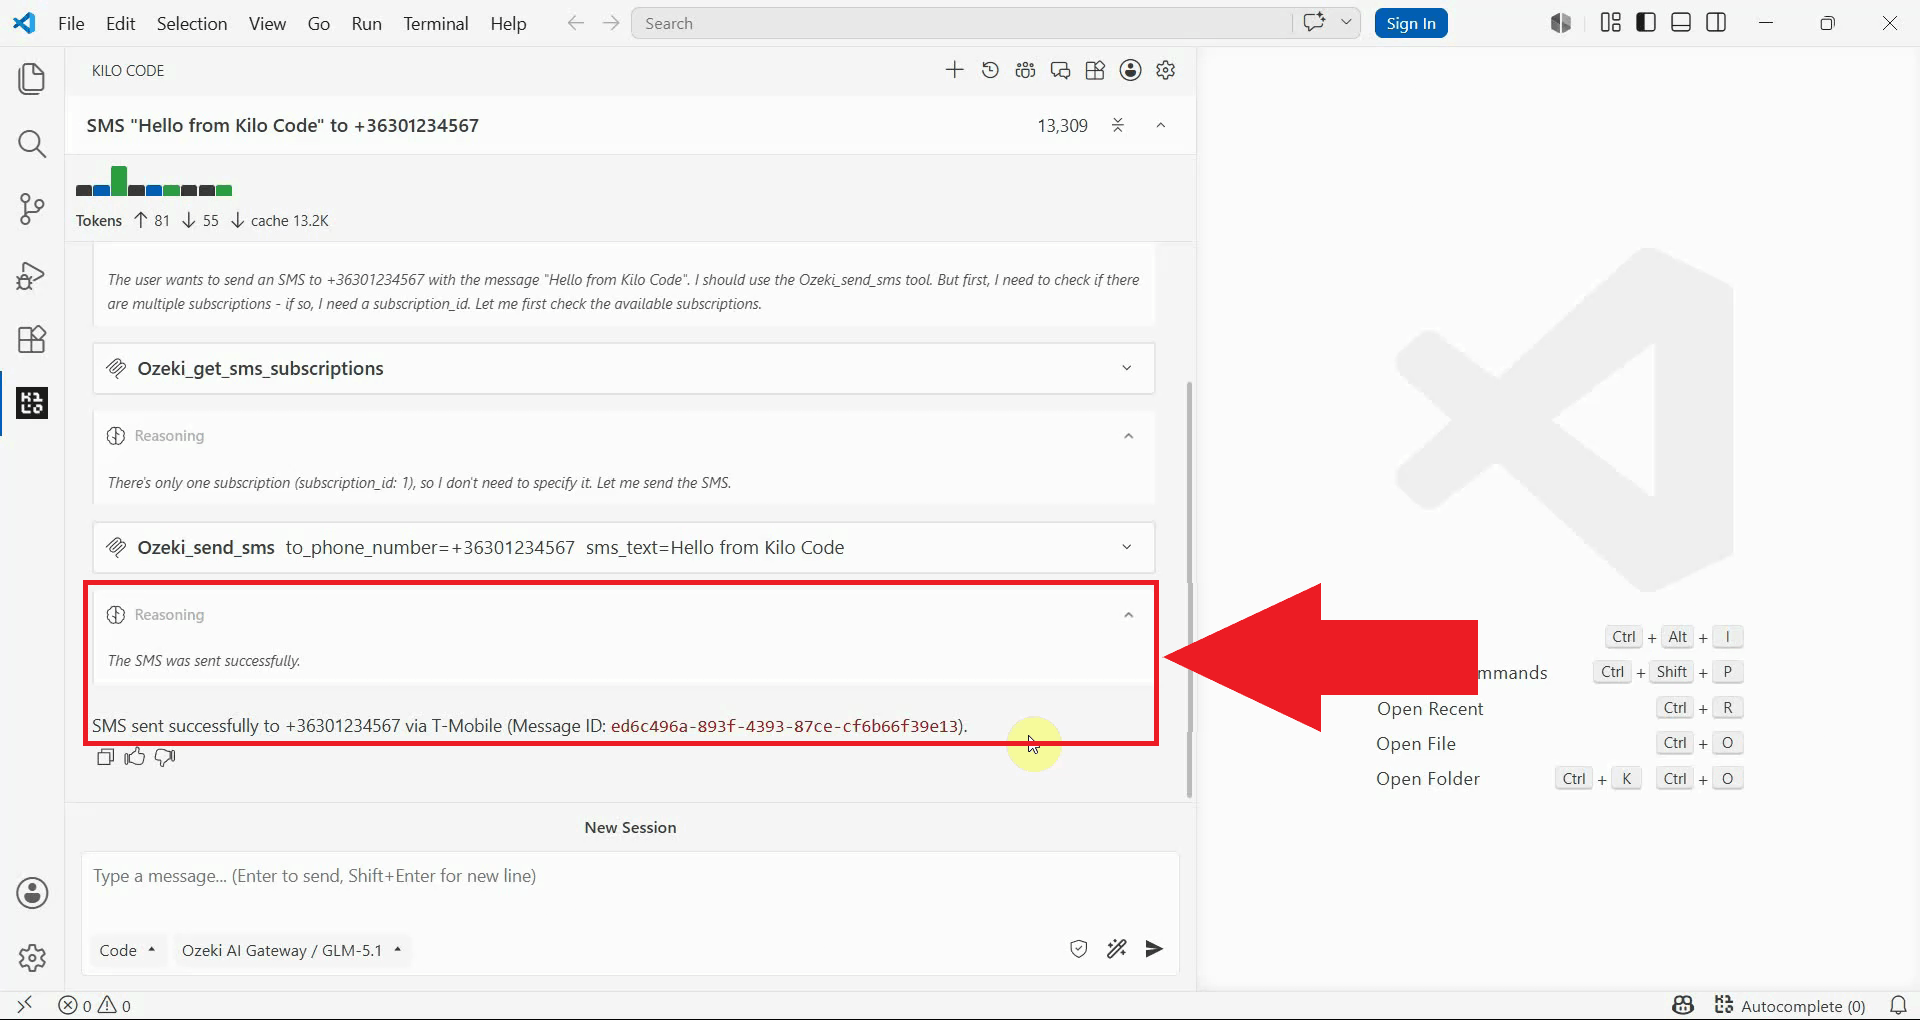
Task: Click the message ID ed6c496a code text
Action: tap(785, 726)
